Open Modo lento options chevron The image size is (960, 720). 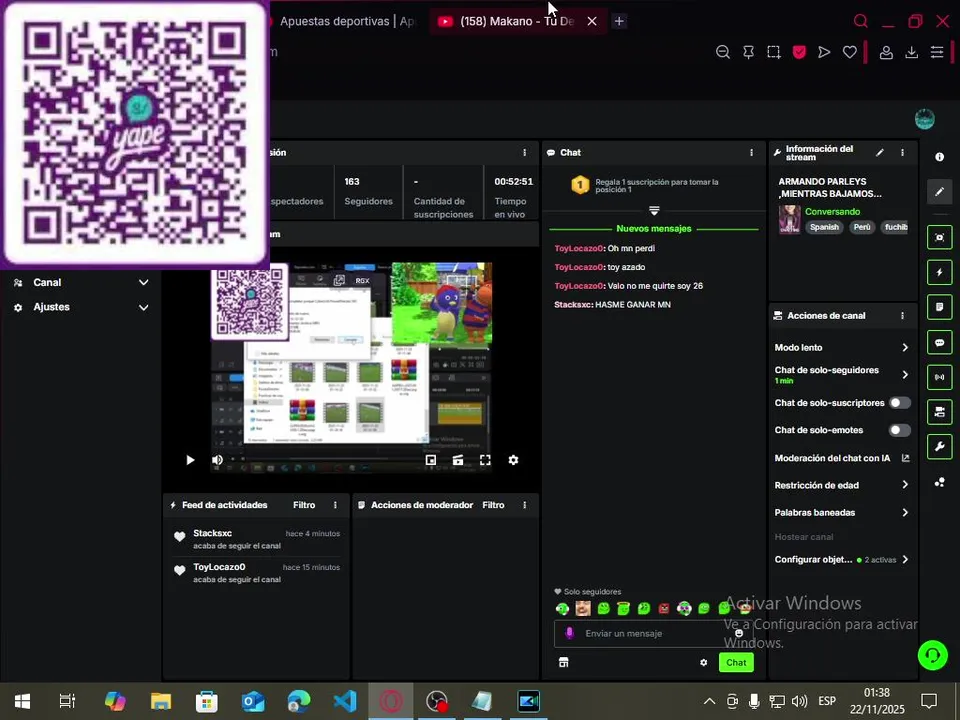[905, 347]
